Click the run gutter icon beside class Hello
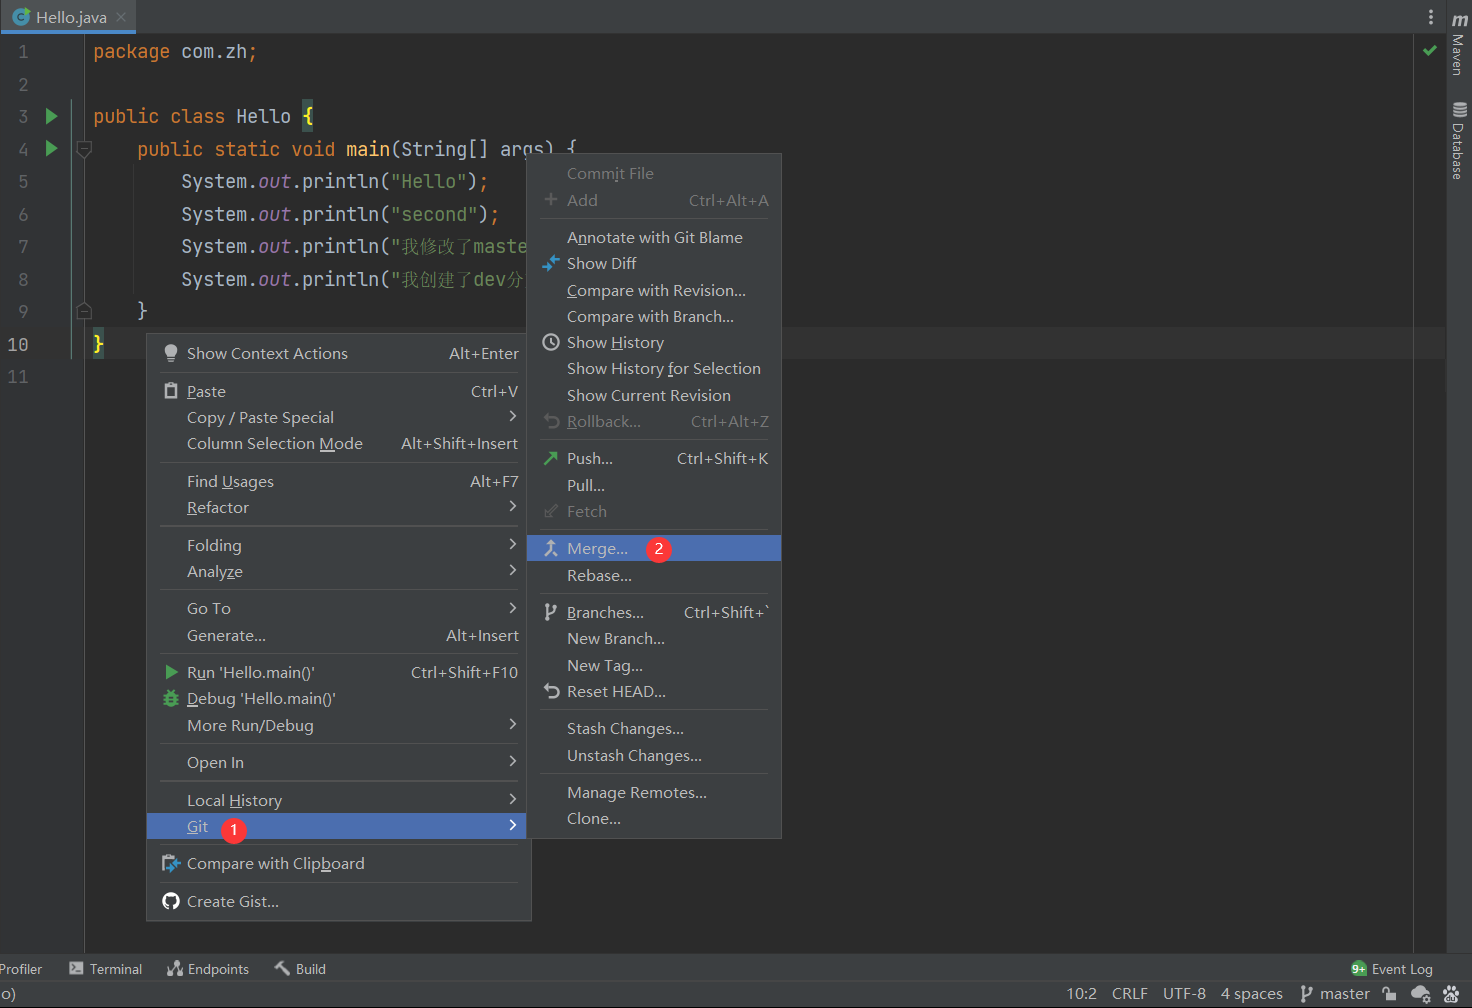Viewport: 1472px width, 1008px height. 51,116
